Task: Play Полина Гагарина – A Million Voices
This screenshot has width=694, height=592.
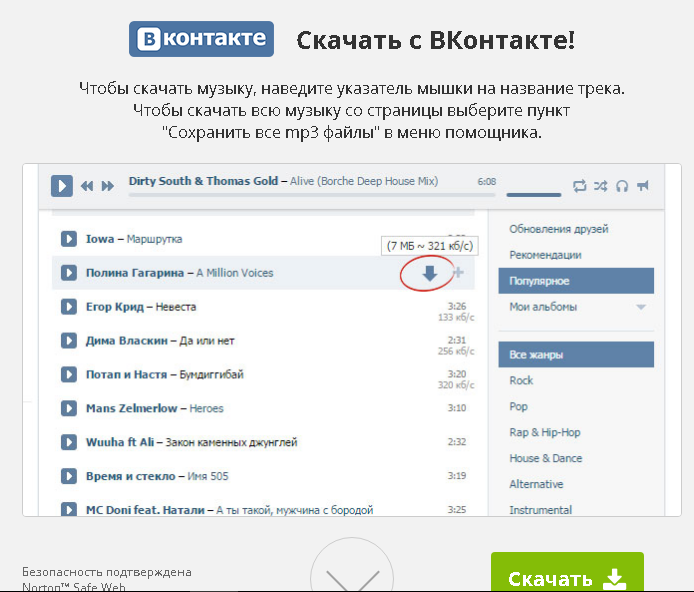Action: point(69,273)
